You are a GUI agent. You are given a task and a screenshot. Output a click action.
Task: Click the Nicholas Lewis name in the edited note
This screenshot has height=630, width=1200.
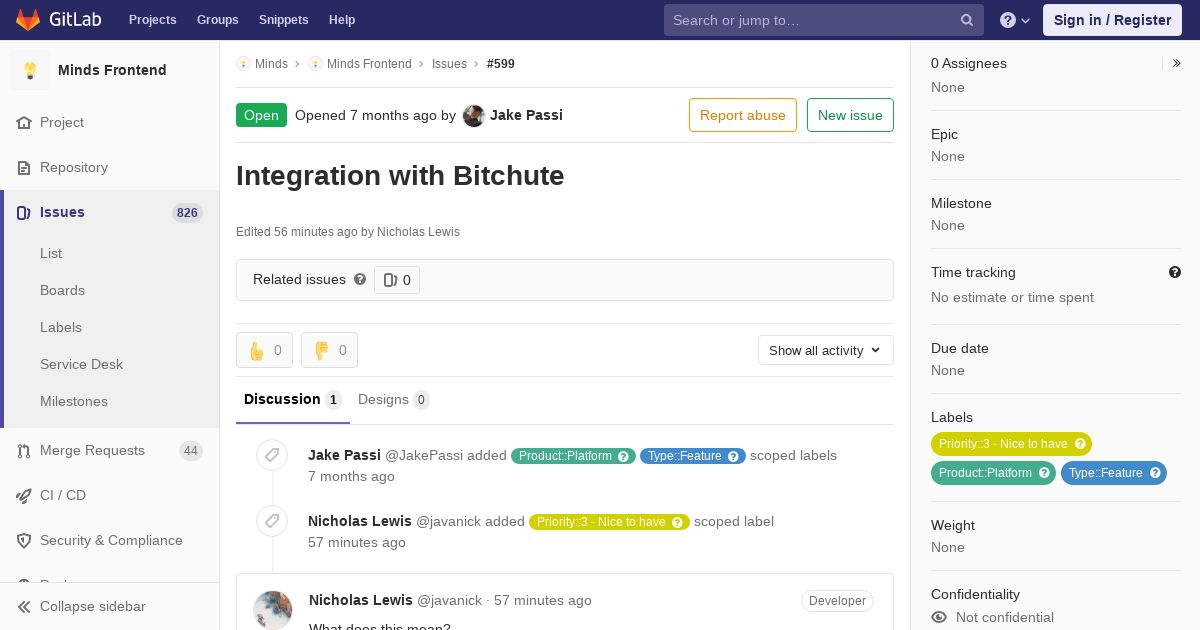point(418,232)
